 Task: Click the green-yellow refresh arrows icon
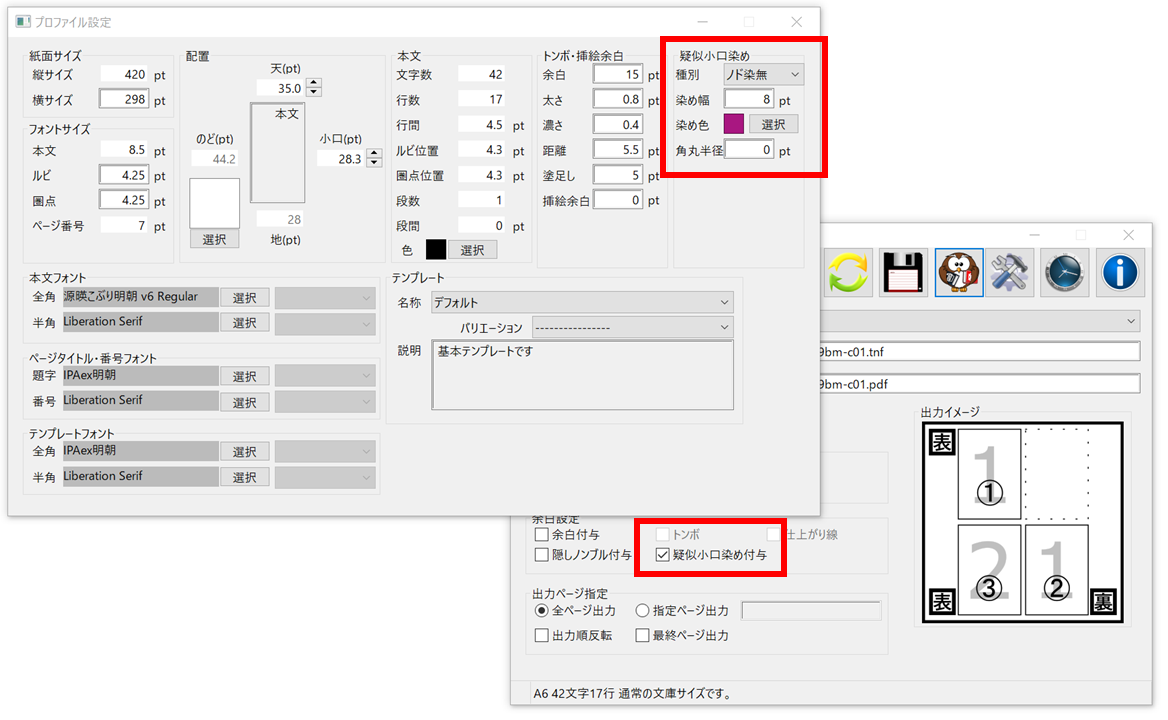pos(848,273)
